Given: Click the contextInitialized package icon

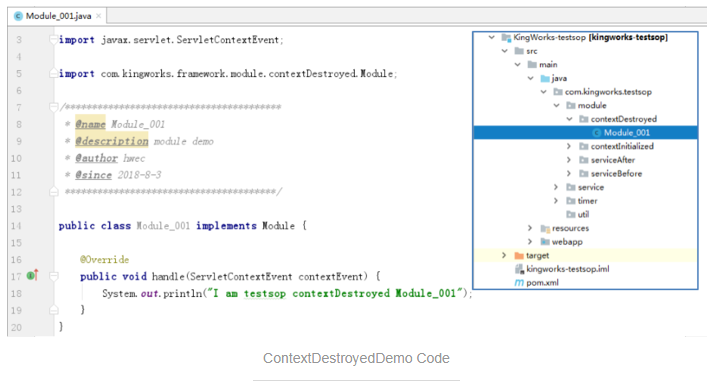Looking at the screenshot, I should (x=584, y=146).
